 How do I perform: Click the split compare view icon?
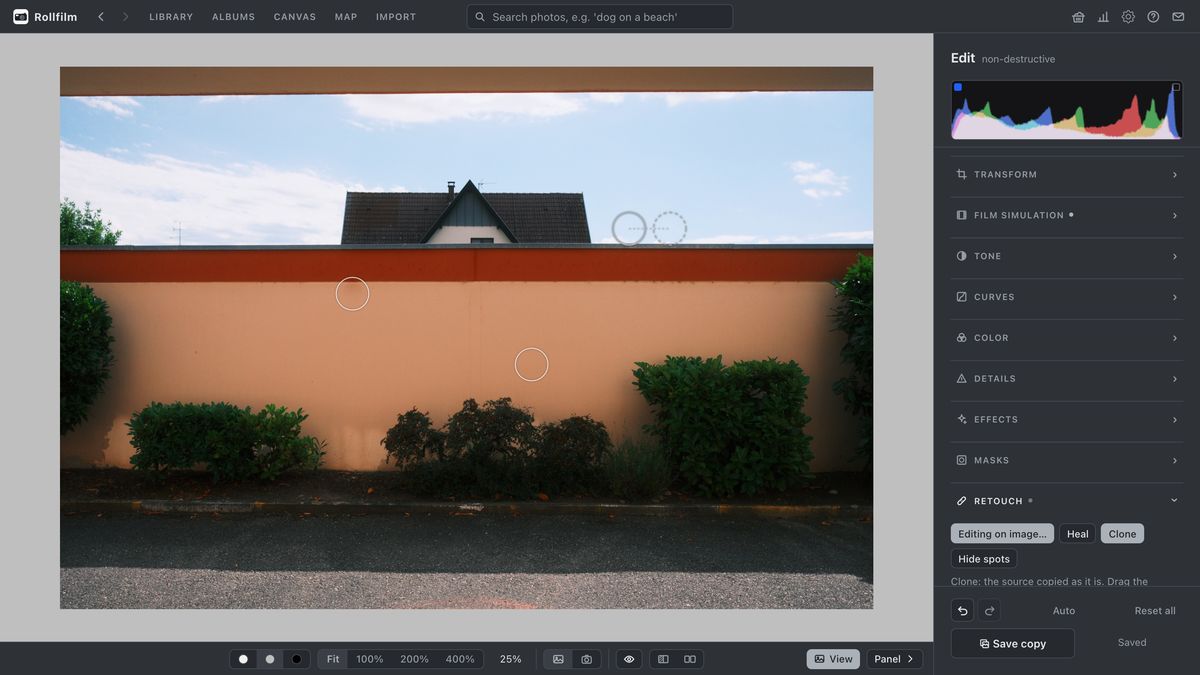663,659
